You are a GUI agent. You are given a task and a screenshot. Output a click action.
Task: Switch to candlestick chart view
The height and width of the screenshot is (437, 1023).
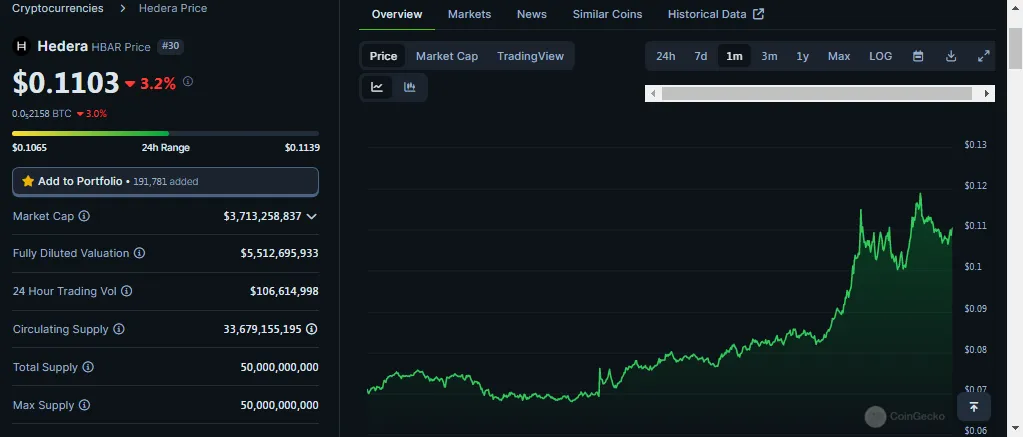410,87
